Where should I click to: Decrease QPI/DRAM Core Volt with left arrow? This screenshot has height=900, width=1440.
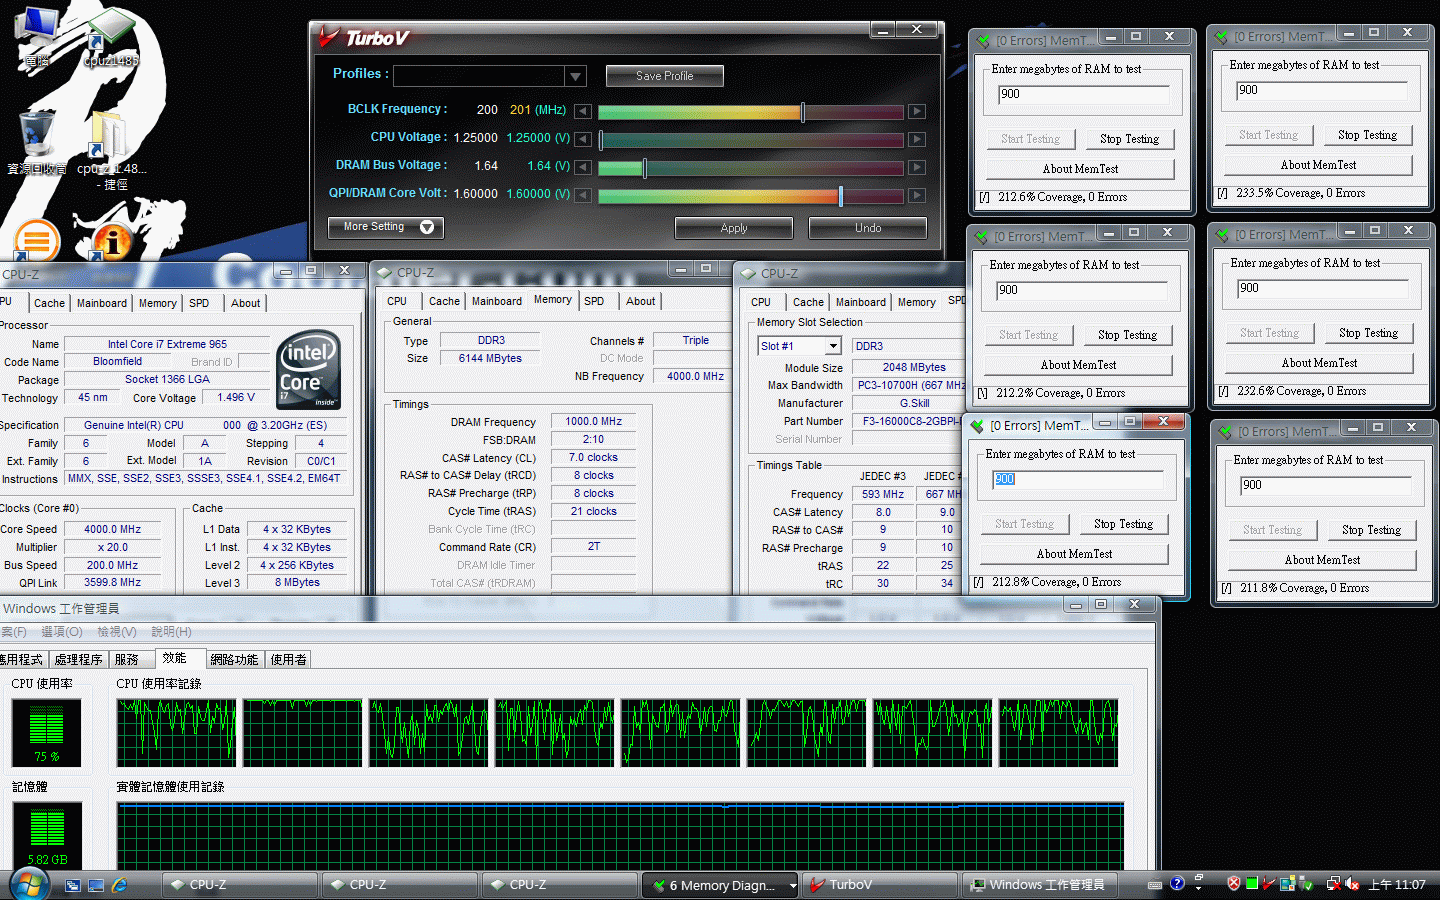pyautogui.click(x=583, y=195)
